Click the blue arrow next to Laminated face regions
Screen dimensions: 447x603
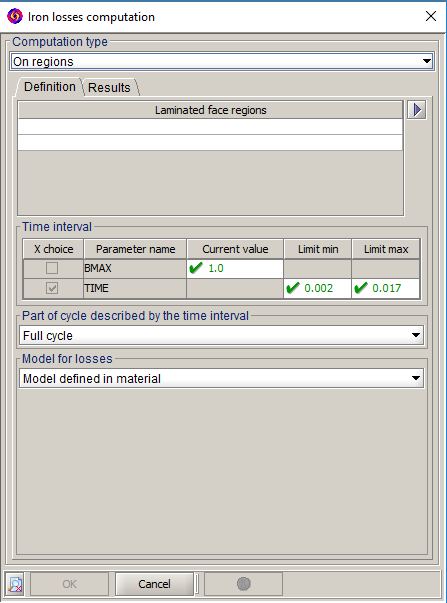pos(417,110)
